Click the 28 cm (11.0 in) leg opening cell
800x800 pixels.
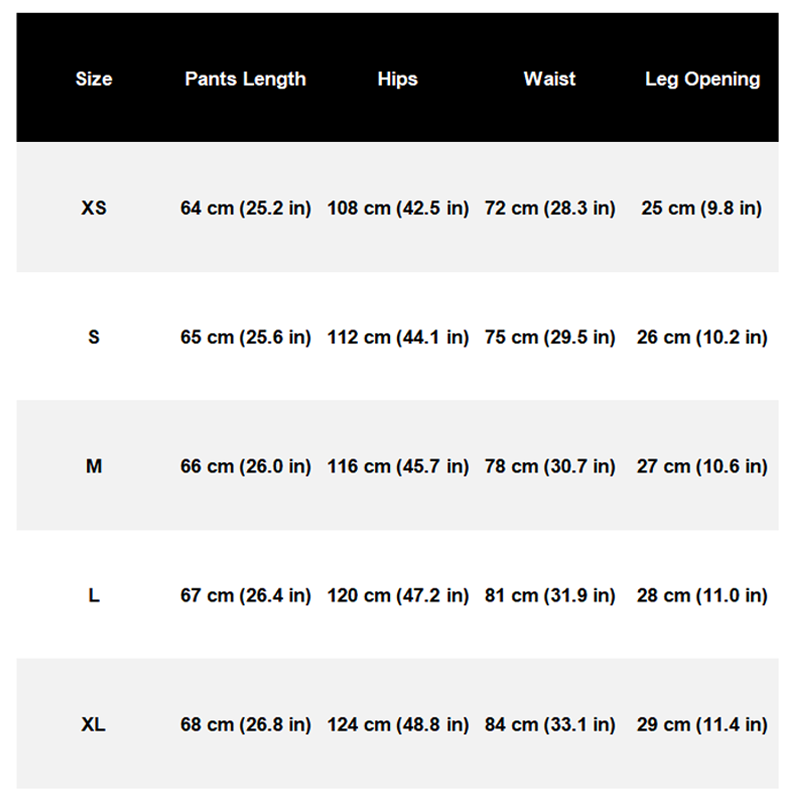(x=702, y=595)
